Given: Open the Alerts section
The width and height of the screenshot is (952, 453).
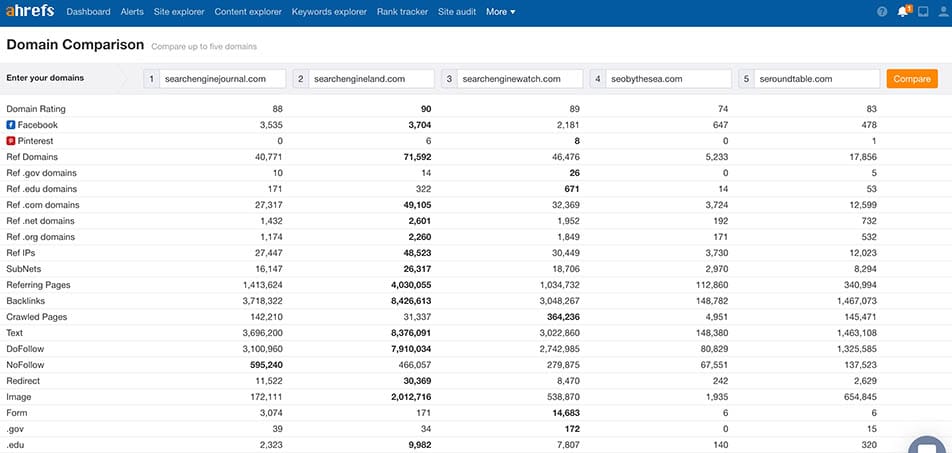Looking at the screenshot, I should [132, 12].
